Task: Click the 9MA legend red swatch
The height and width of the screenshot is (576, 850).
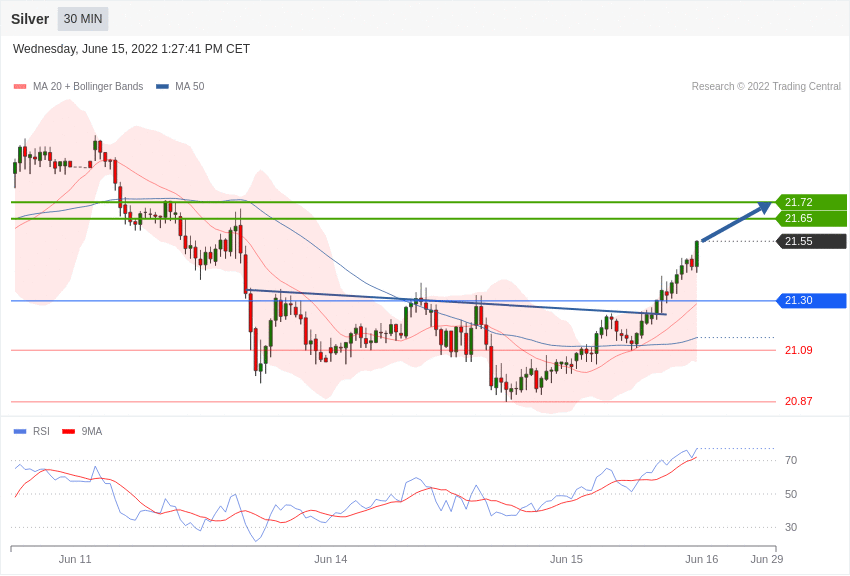Action: (68, 432)
